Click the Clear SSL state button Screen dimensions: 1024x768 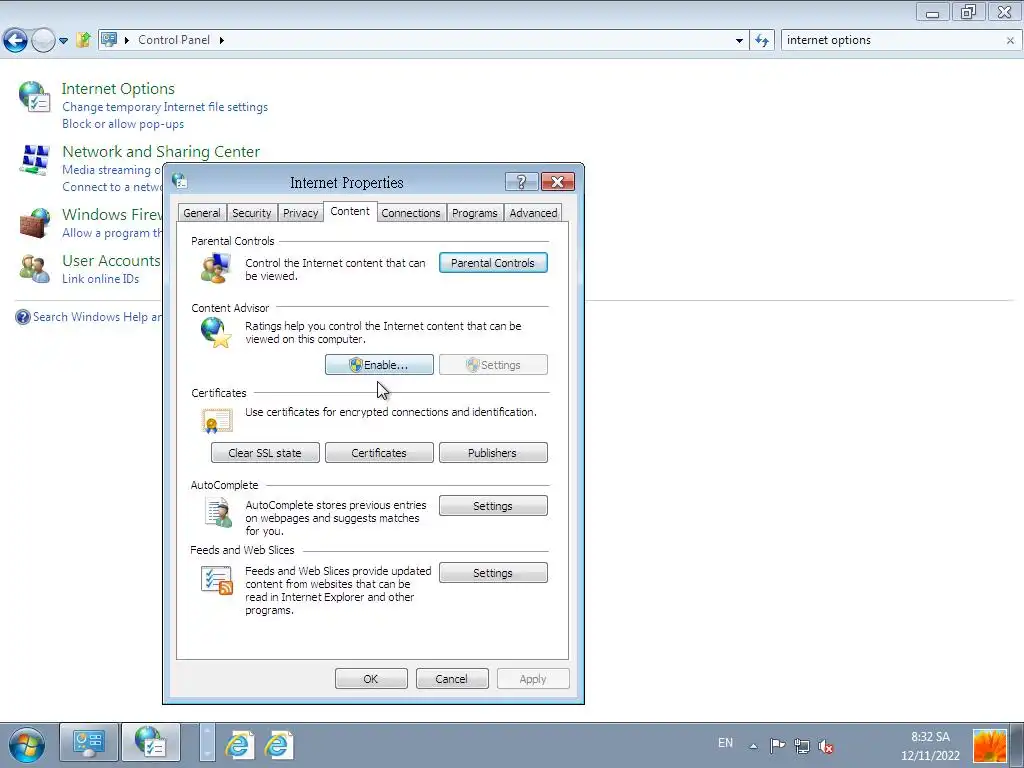pyautogui.click(x=265, y=453)
